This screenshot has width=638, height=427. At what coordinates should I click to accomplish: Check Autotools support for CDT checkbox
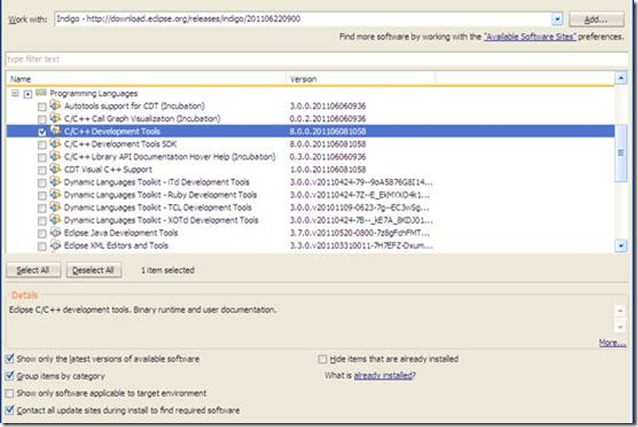(x=42, y=107)
